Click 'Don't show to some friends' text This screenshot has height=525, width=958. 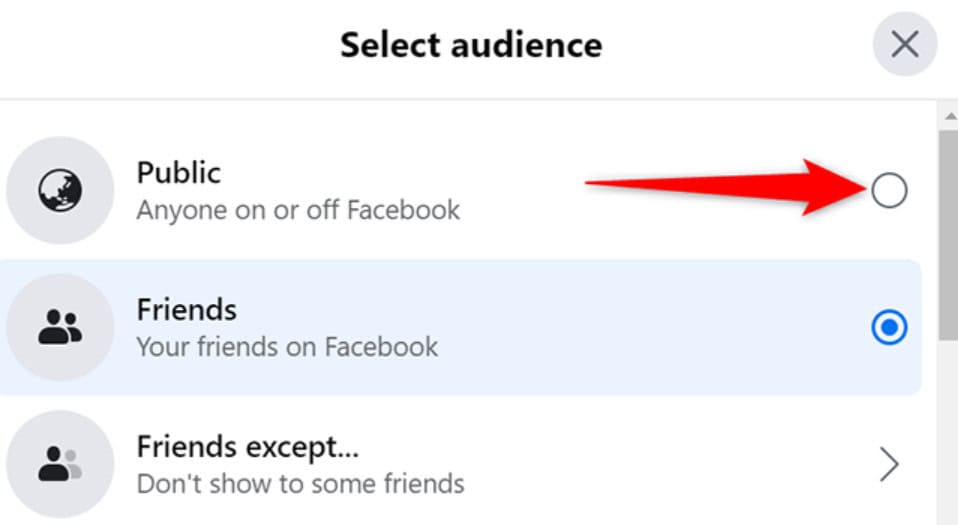[x=301, y=484]
